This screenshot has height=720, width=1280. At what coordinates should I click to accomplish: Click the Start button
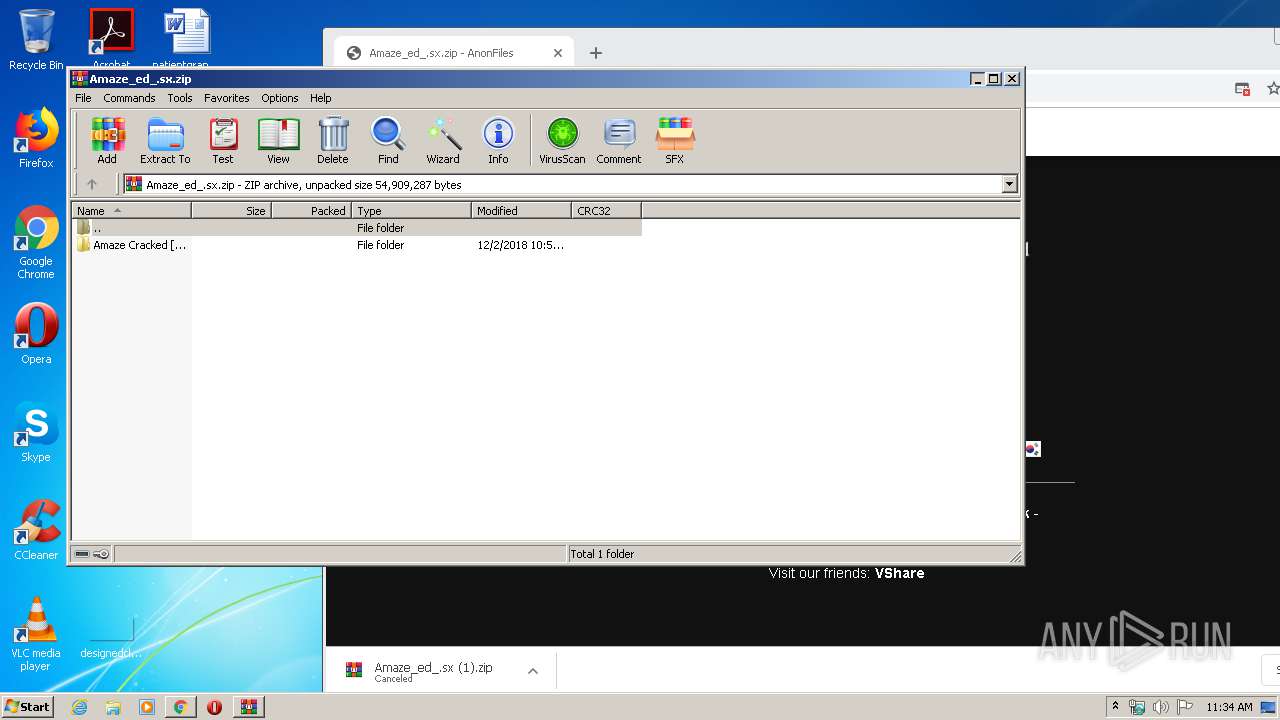(28, 707)
